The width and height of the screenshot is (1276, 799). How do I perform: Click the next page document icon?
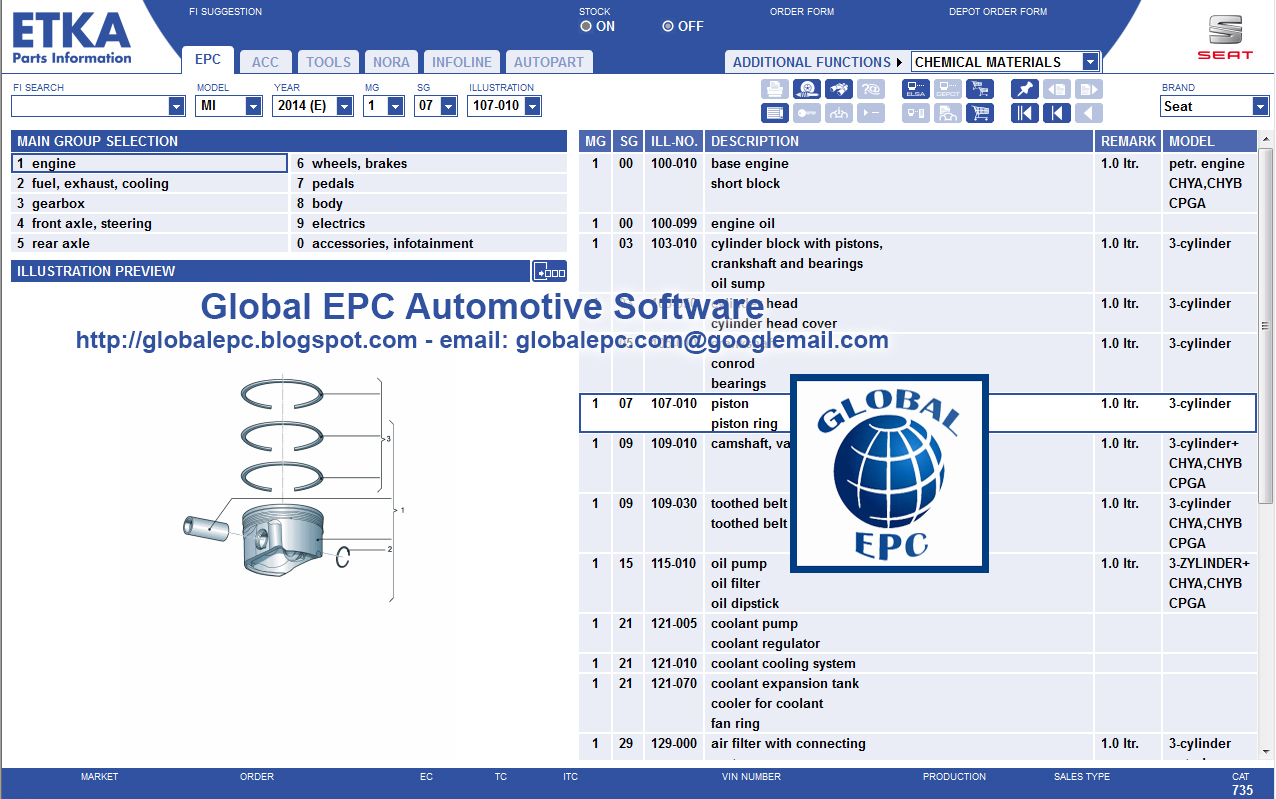(1089, 89)
